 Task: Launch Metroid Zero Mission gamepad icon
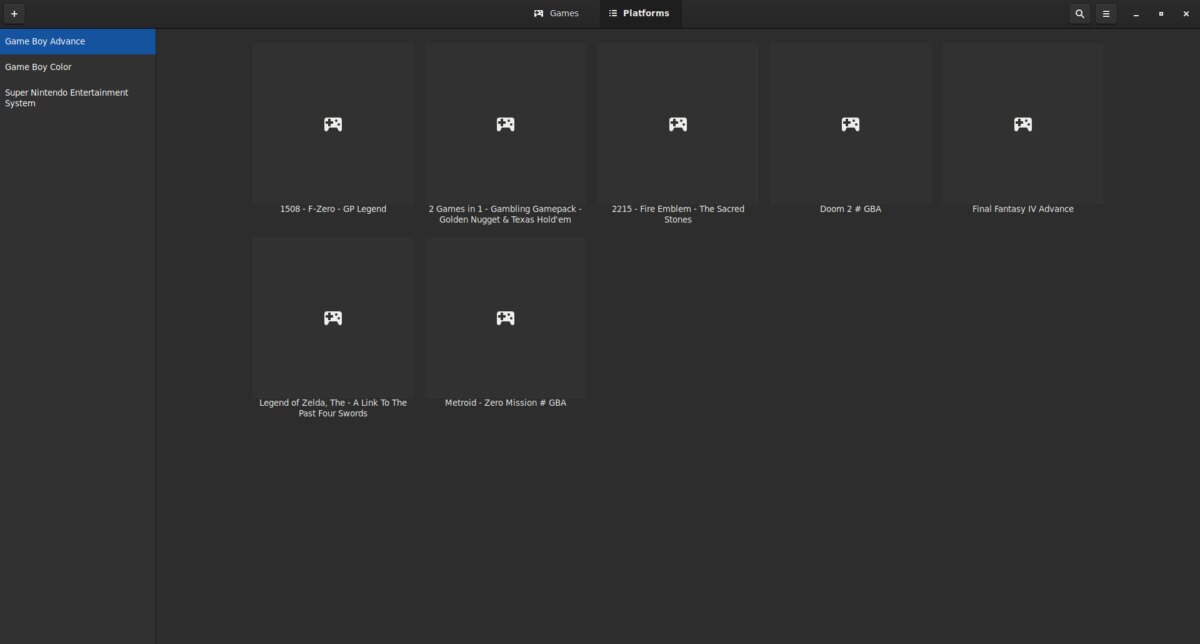point(505,318)
